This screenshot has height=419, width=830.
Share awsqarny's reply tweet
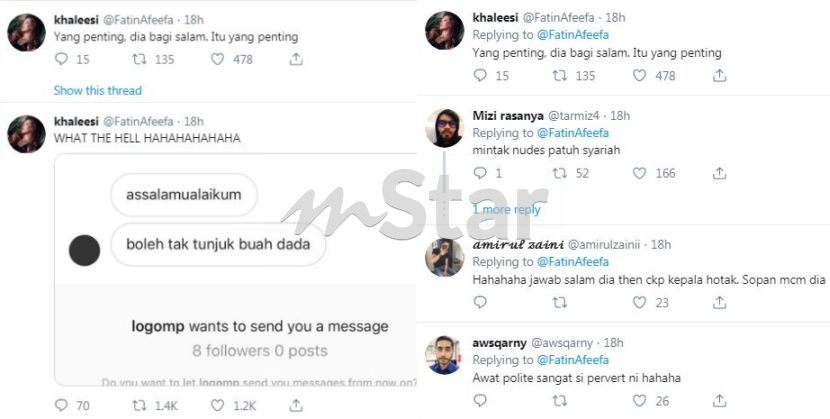pyautogui.click(x=719, y=400)
